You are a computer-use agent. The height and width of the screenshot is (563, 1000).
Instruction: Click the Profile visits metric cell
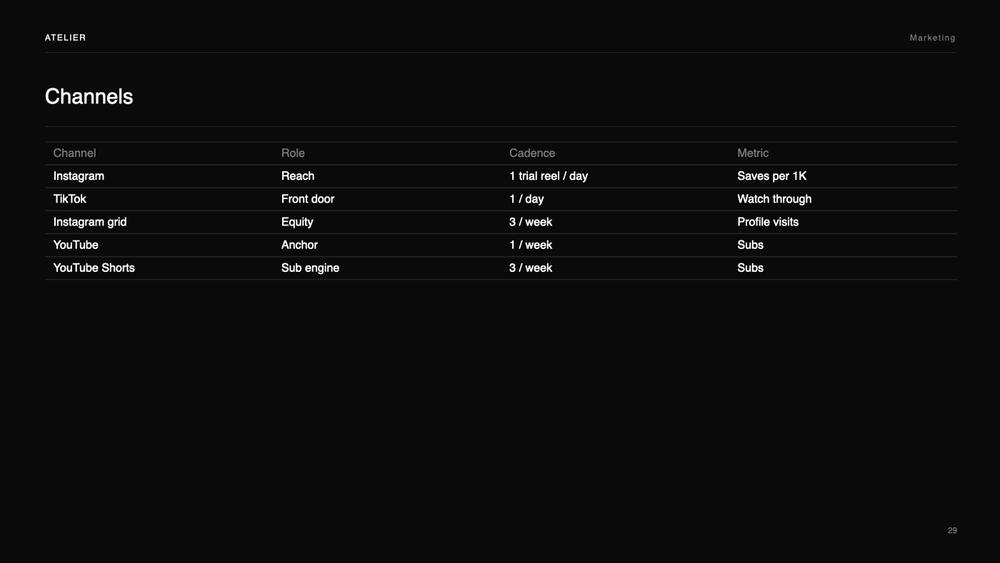[x=768, y=222]
